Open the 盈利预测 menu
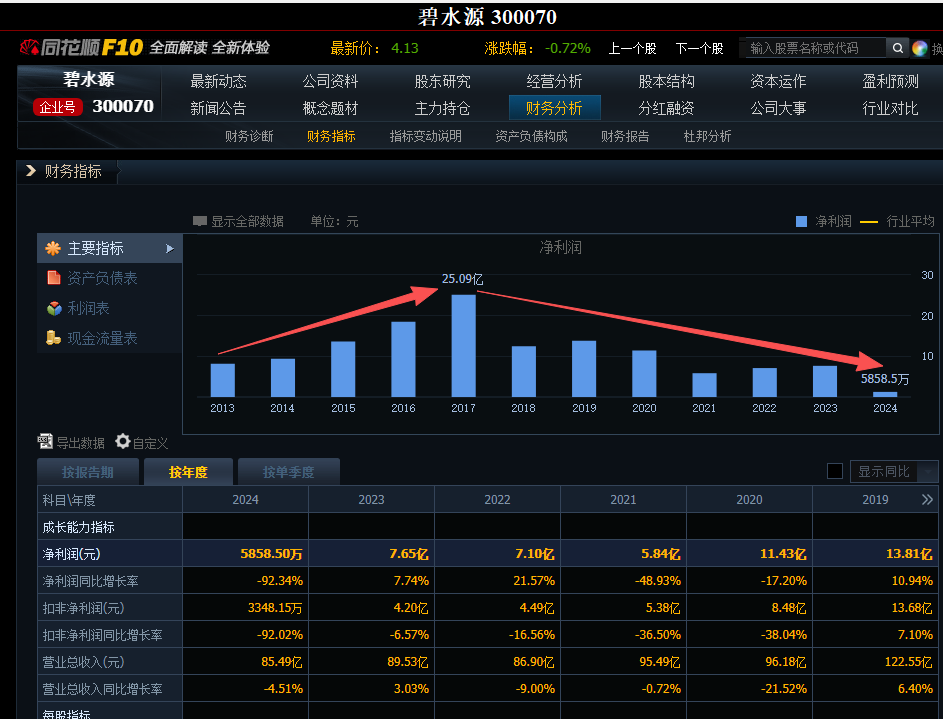 tap(891, 81)
